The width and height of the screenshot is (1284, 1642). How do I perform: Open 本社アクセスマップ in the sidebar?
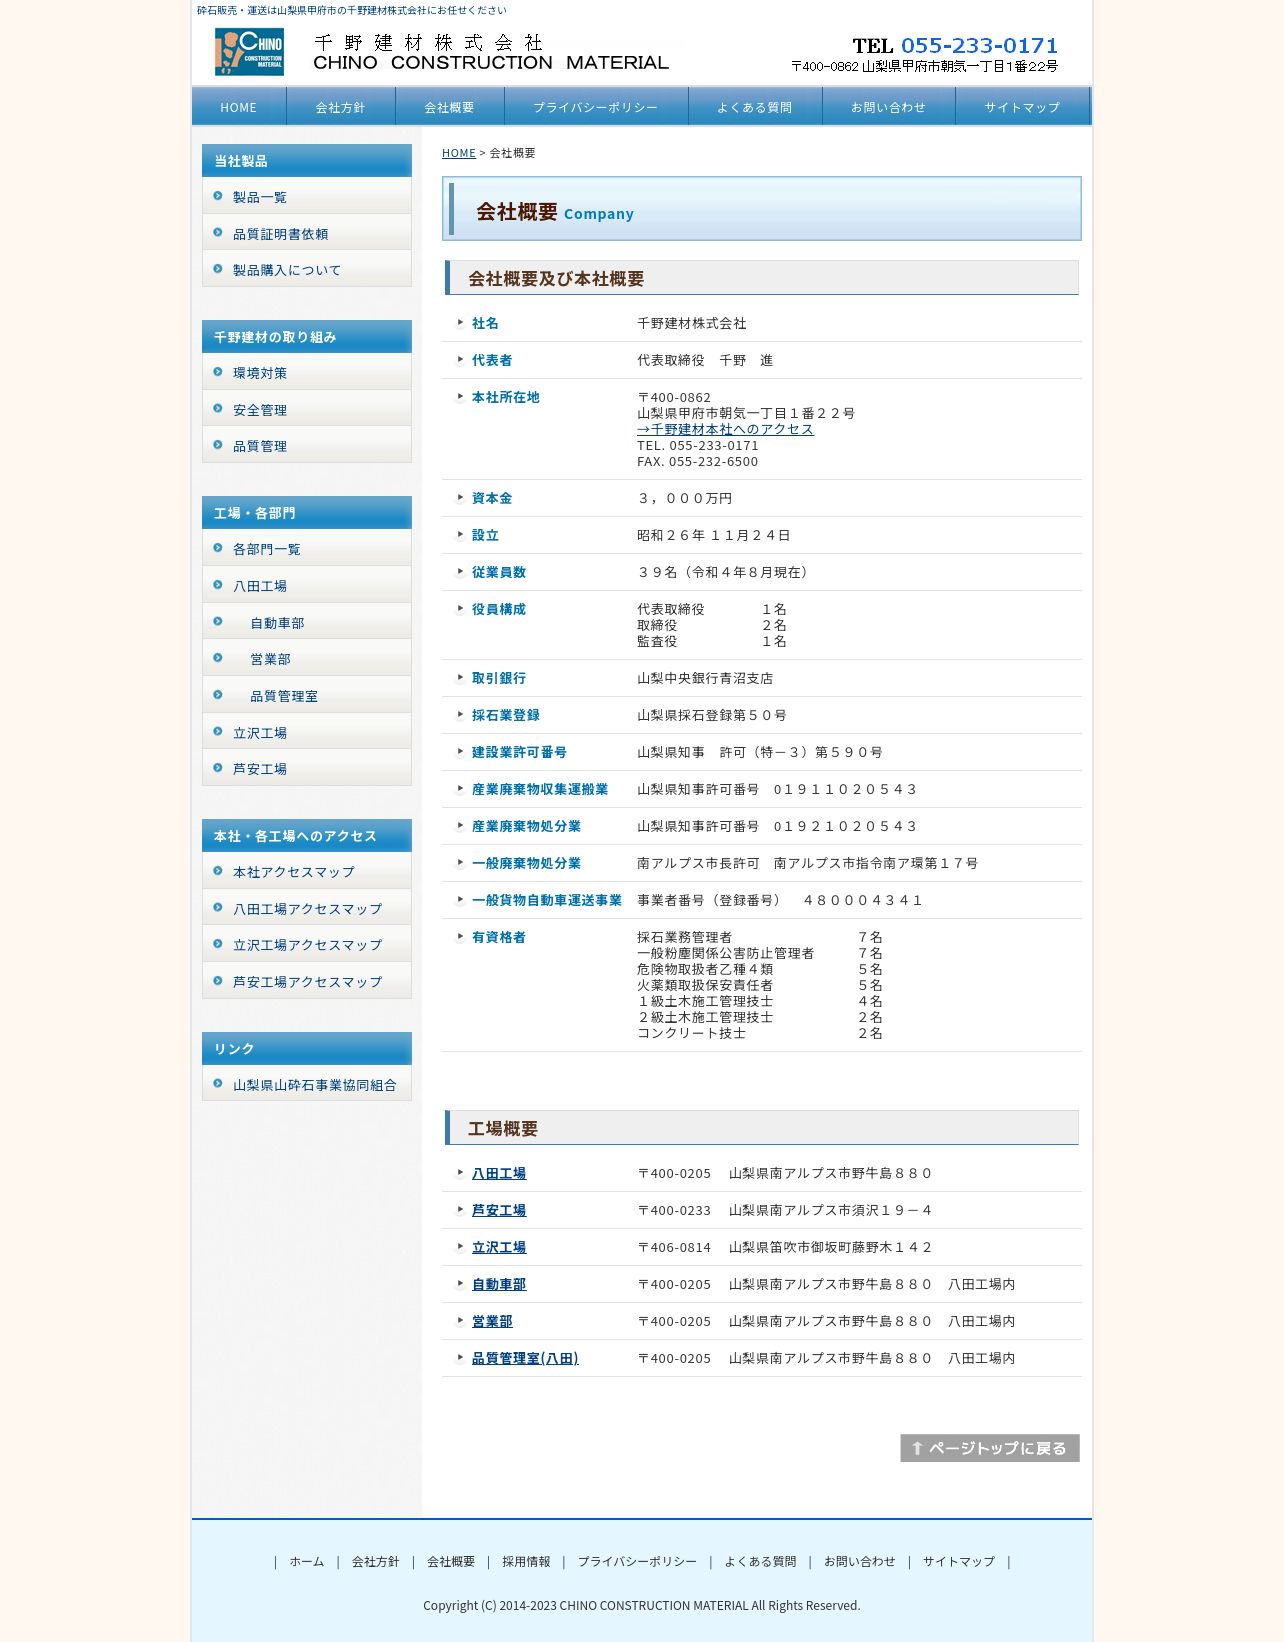(307, 872)
